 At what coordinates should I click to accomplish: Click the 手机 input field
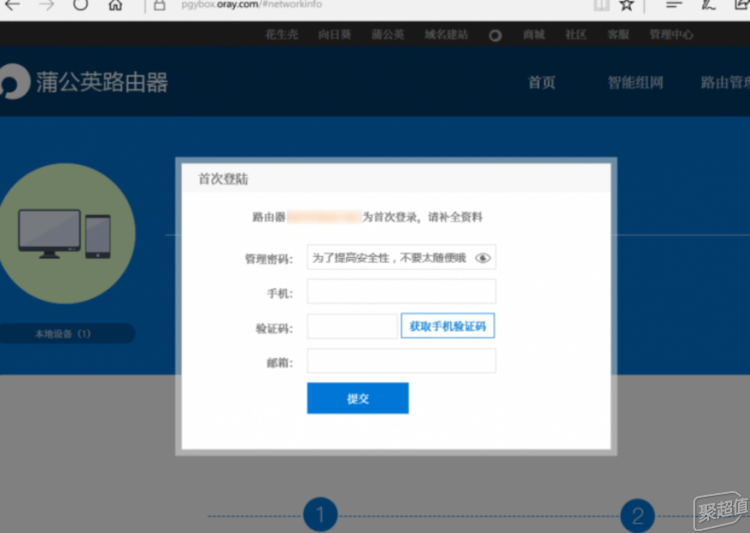pos(401,291)
